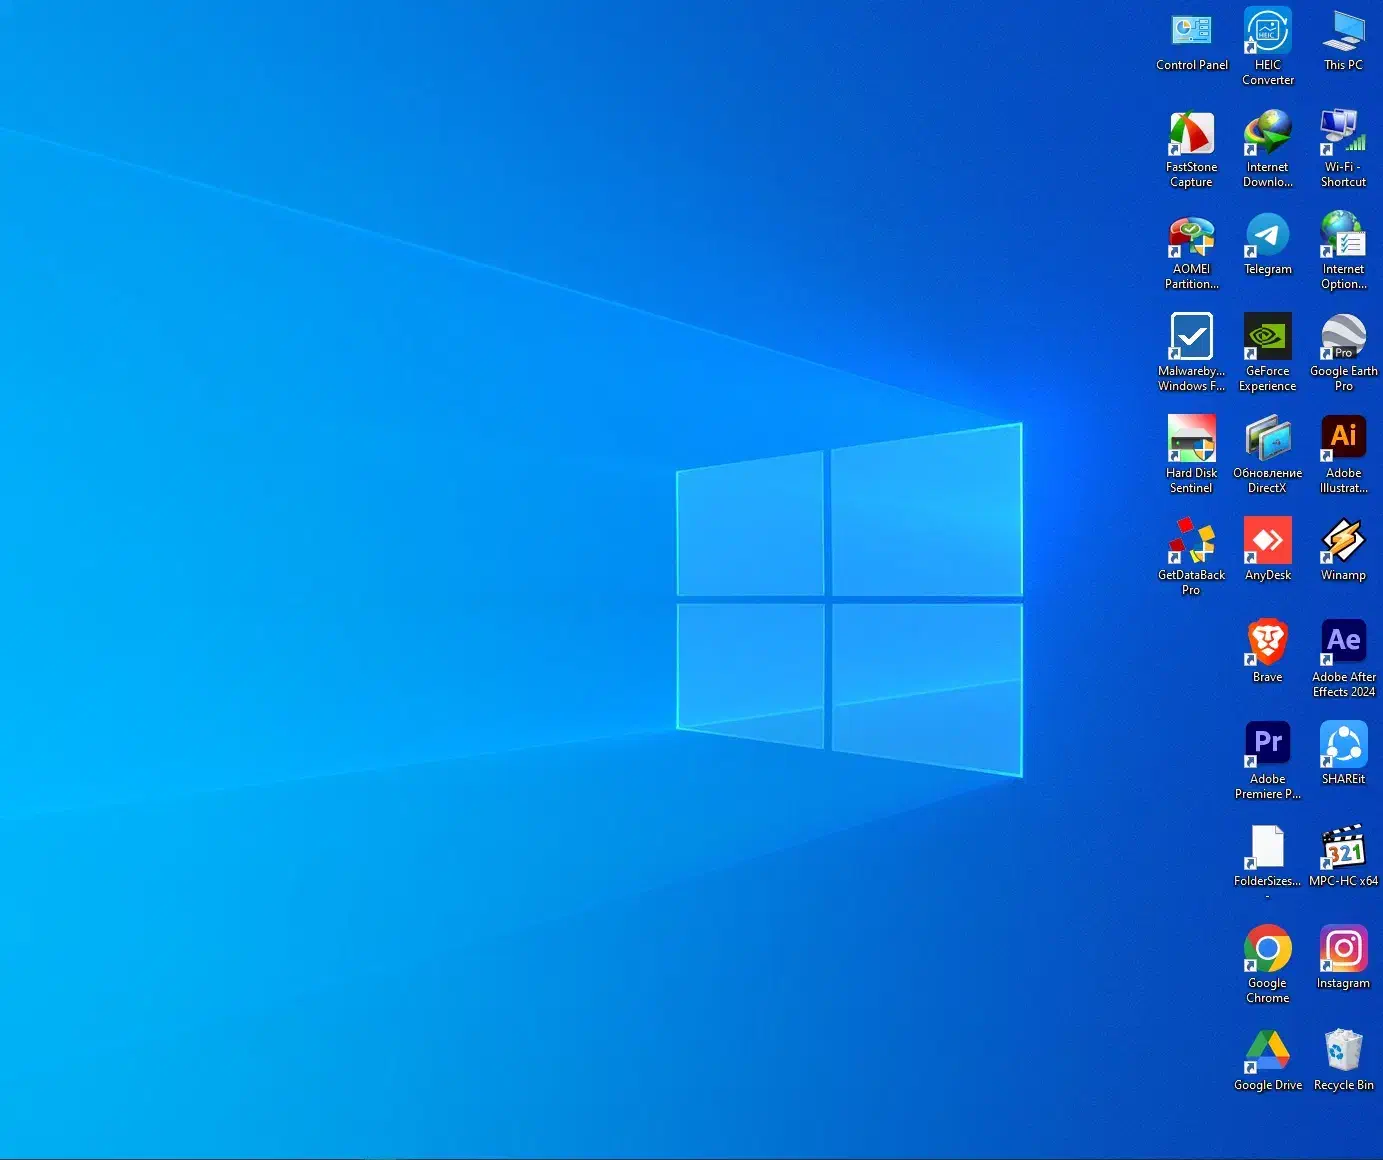Click the HEIC Converter shortcut
The image size is (1383, 1160).
tap(1267, 33)
